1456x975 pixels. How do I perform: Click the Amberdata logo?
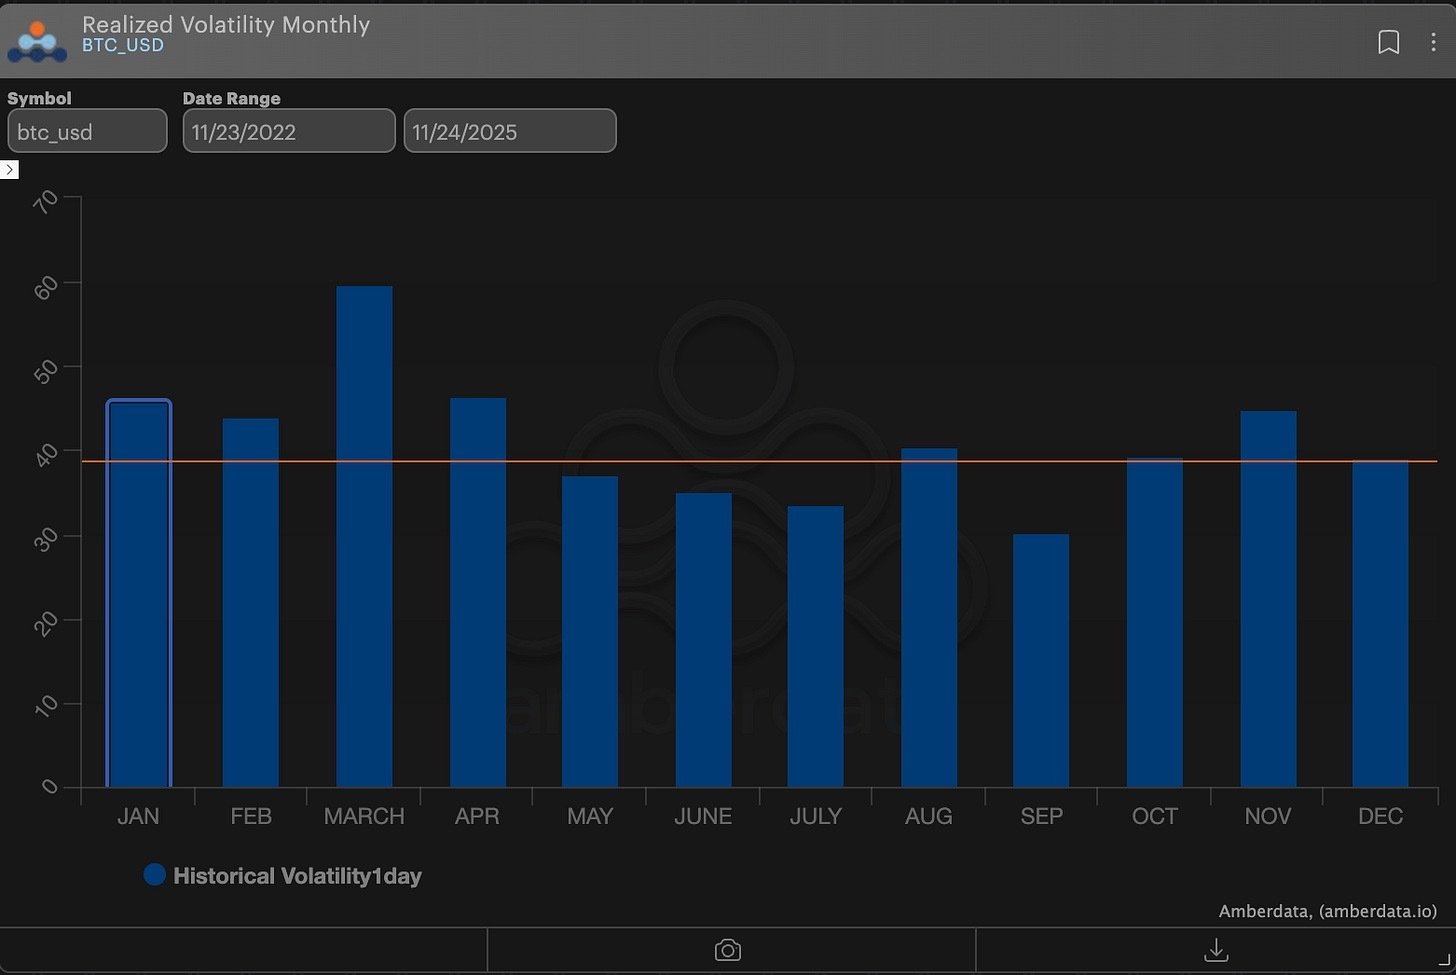36,40
